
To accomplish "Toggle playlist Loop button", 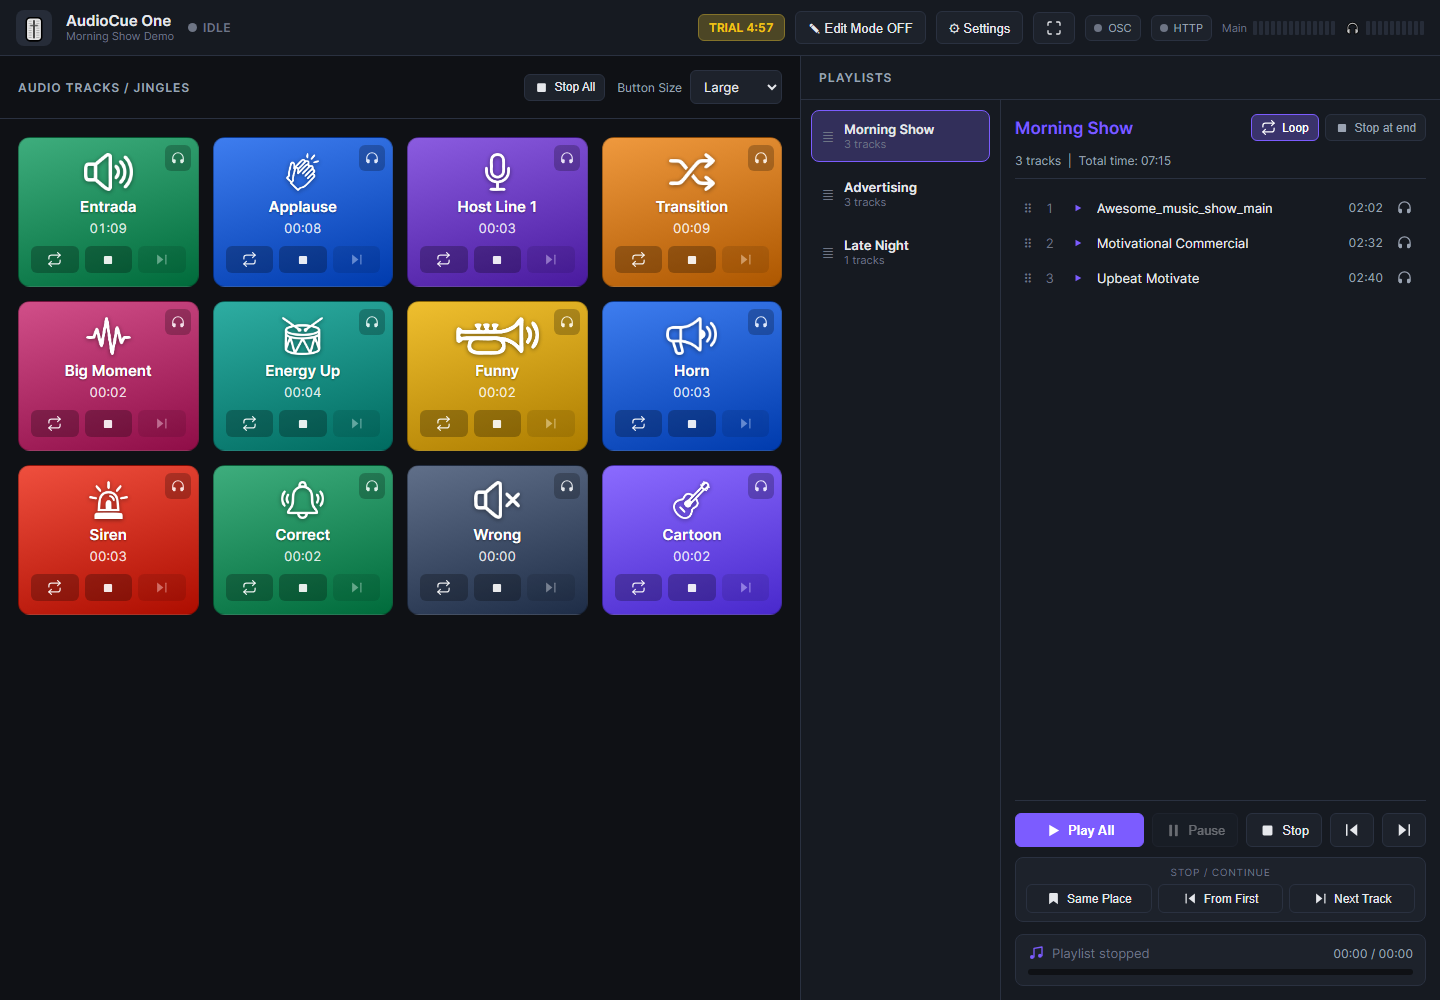I will [x=1285, y=128].
